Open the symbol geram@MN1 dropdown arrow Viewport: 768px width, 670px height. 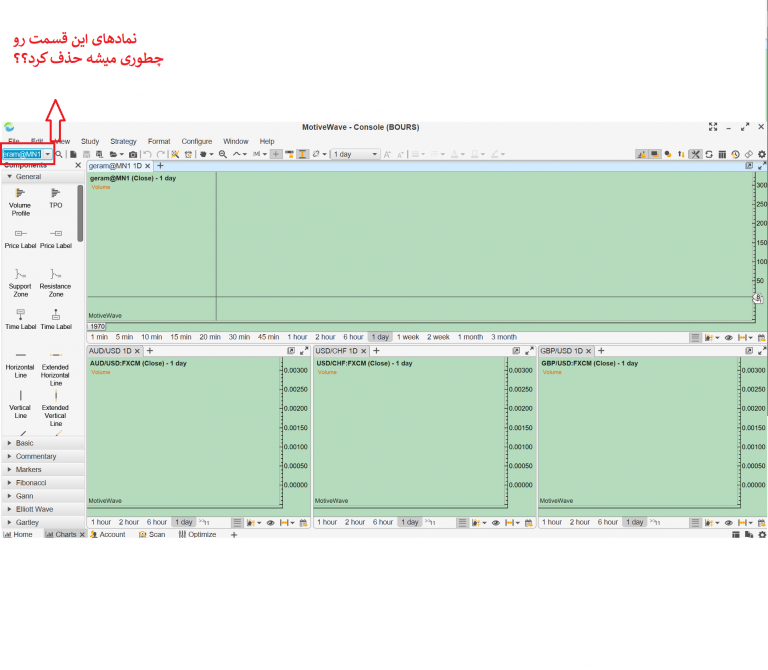click(x=48, y=154)
